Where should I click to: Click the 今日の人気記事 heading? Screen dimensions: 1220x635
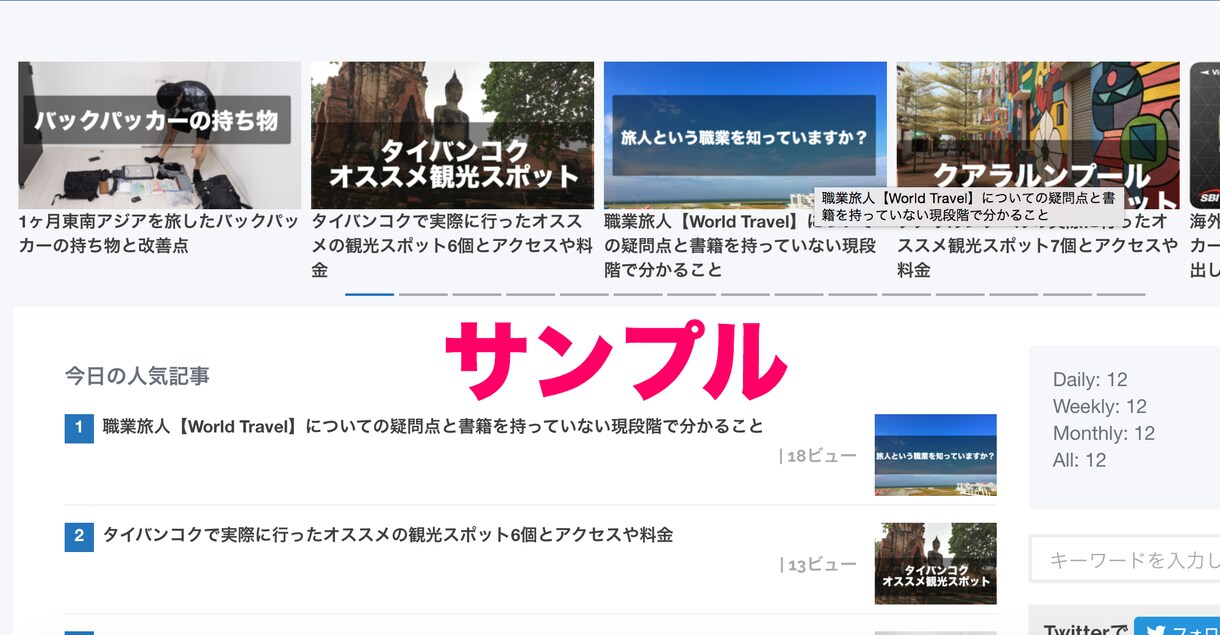point(137,376)
